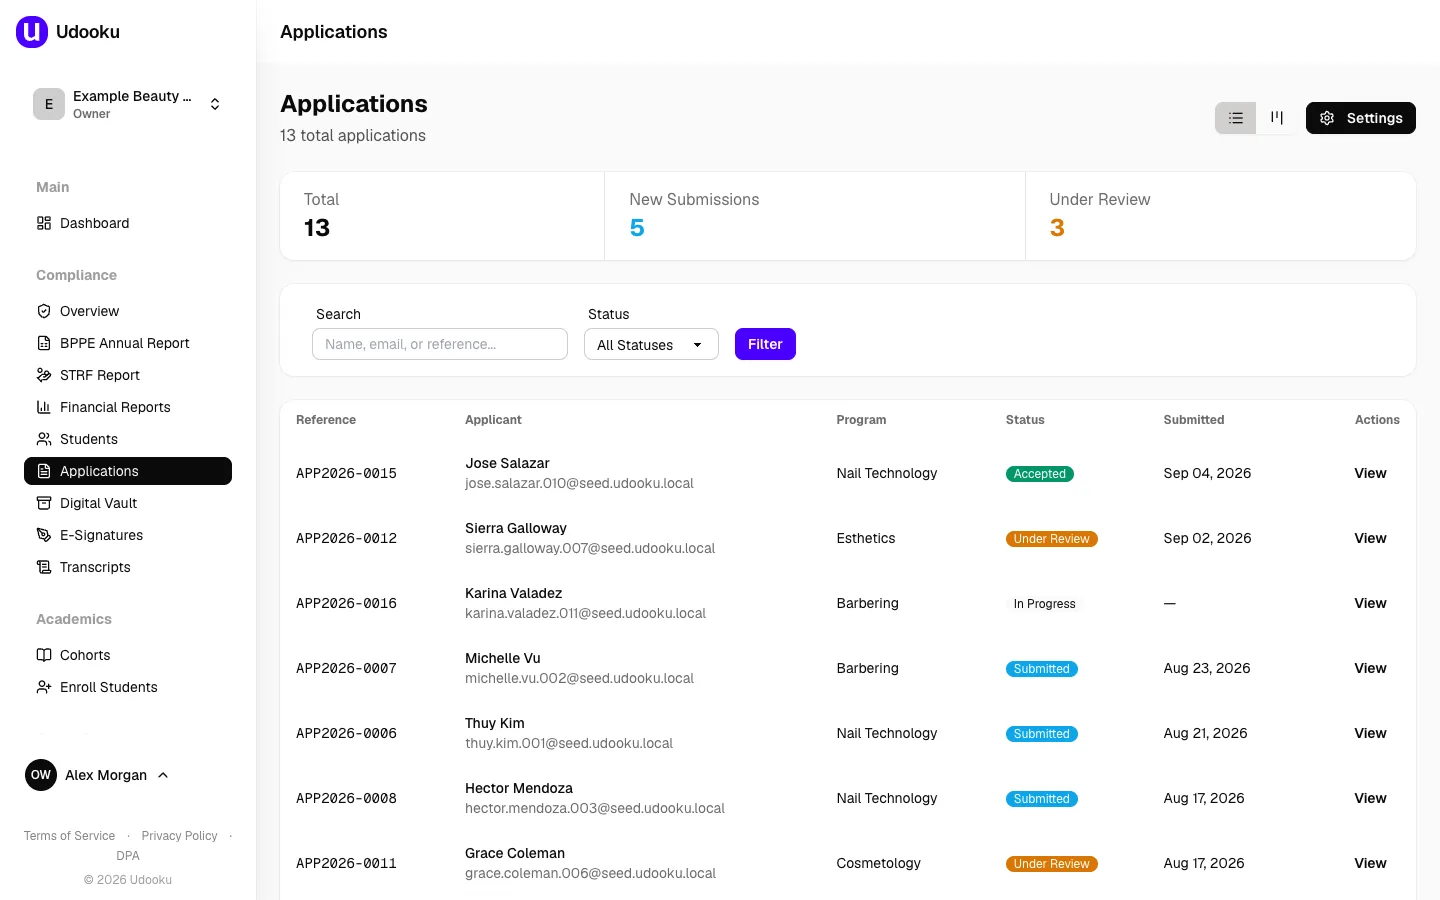Navigate to Transcripts
This screenshot has height=900, width=1440.
[x=128, y=567]
